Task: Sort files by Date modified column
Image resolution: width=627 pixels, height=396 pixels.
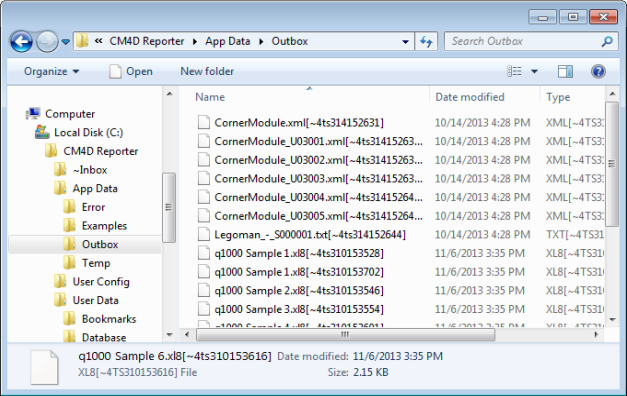Action: coord(470,97)
